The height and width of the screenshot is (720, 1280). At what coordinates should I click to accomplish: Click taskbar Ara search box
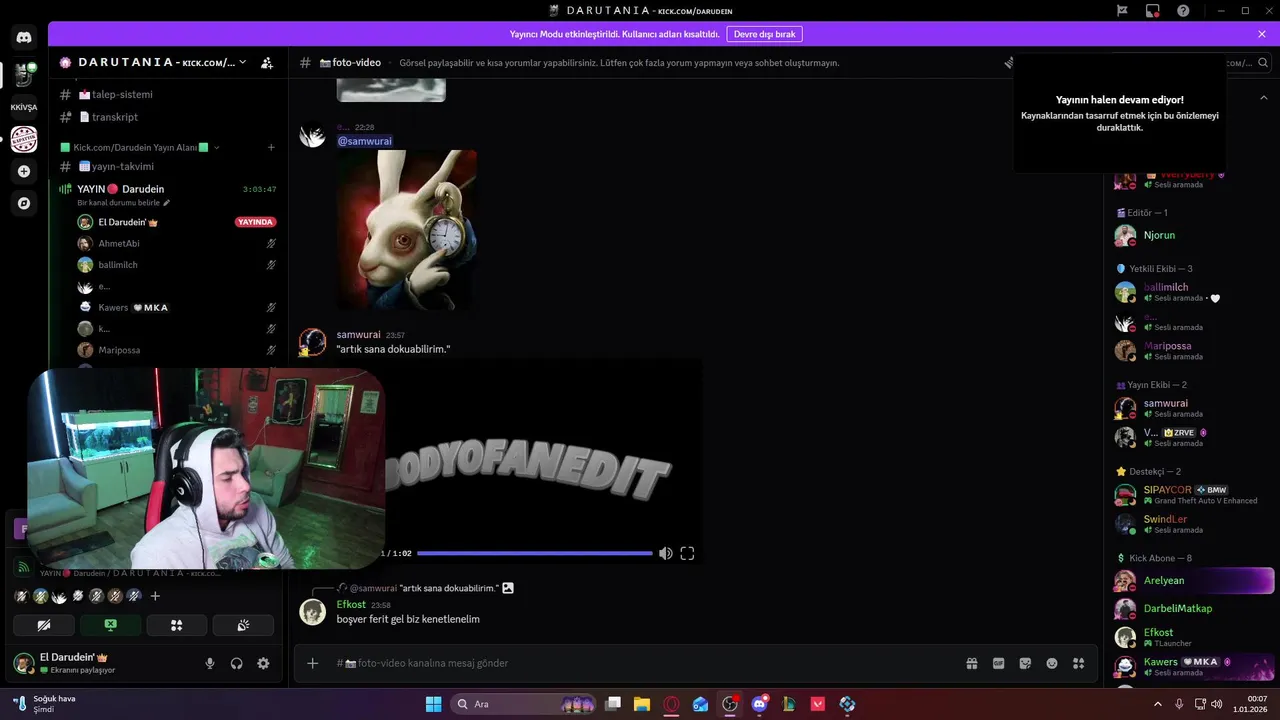(x=524, y=704)
